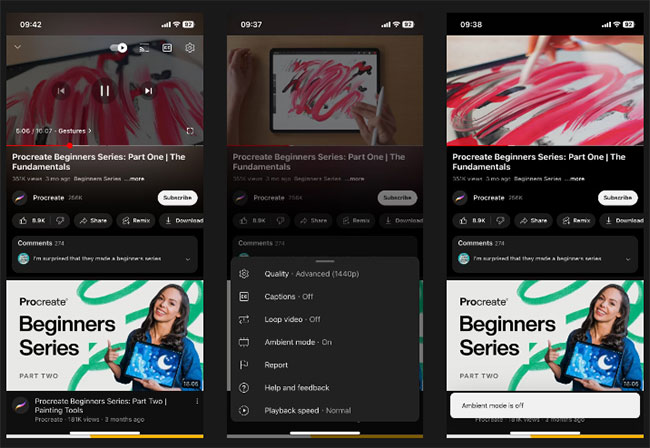Expand the Comments section in left phone

pos(104,254)
